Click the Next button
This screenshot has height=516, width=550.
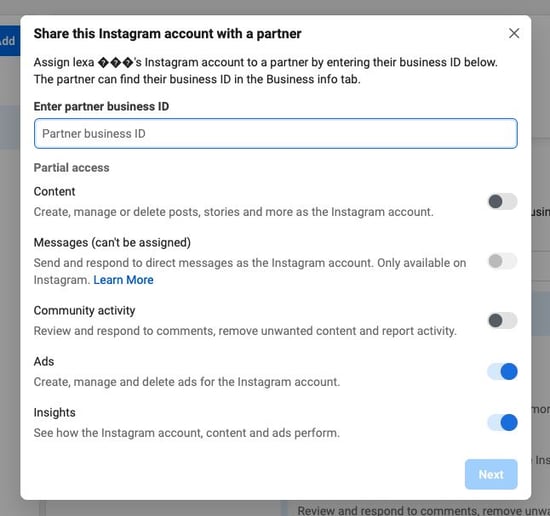point(491,474)
